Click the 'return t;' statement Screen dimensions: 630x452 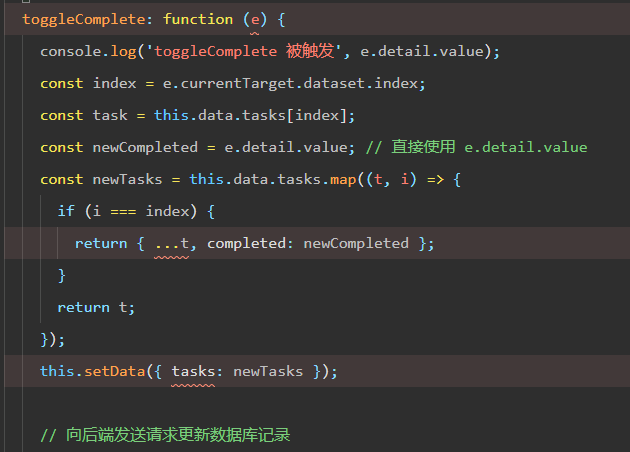coord(96,307)
